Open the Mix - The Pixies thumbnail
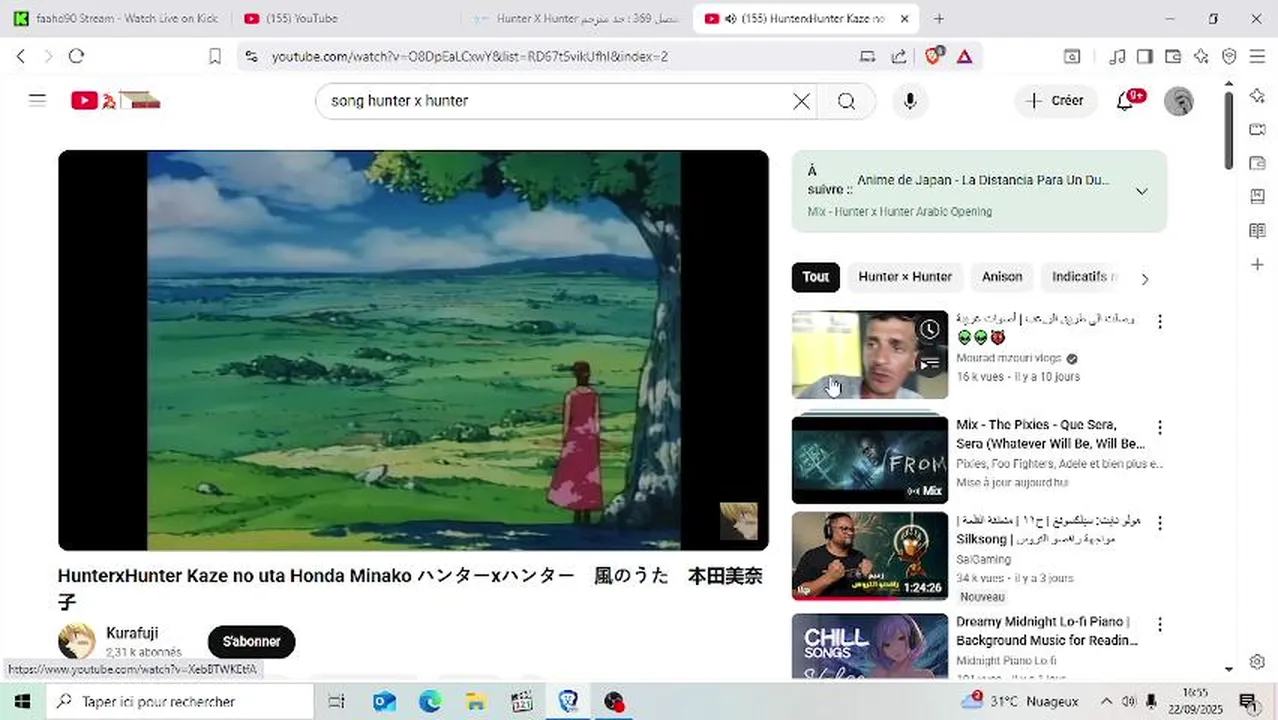The image size is (1278, 720). pos(870,460)
